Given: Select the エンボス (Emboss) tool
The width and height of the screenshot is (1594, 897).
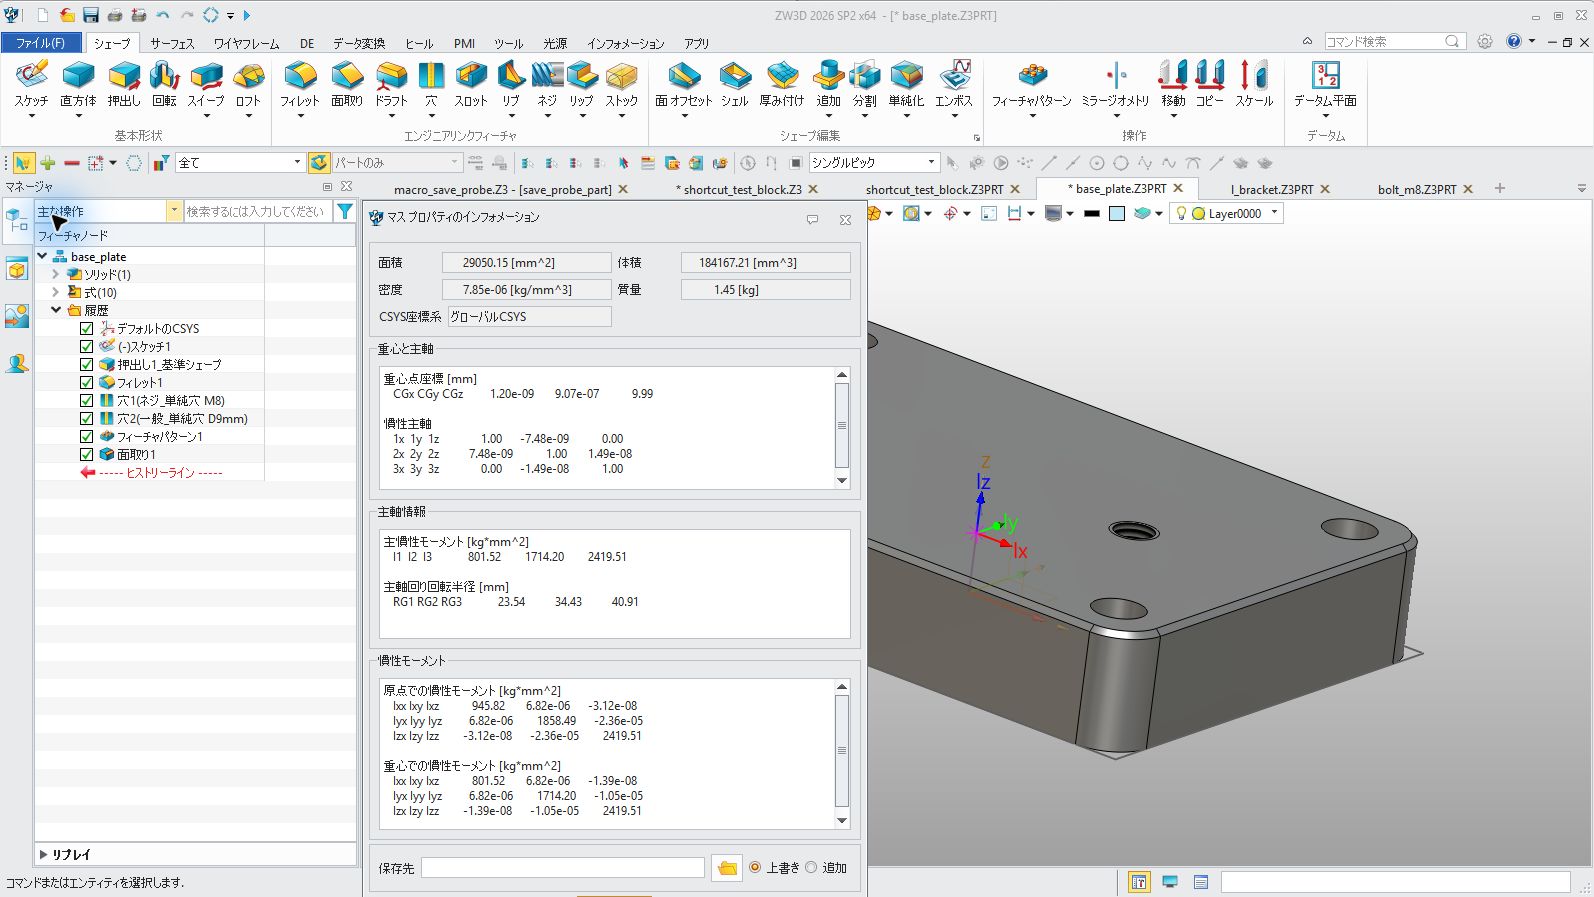Looking at the screenshot, I should coord(954,84).
